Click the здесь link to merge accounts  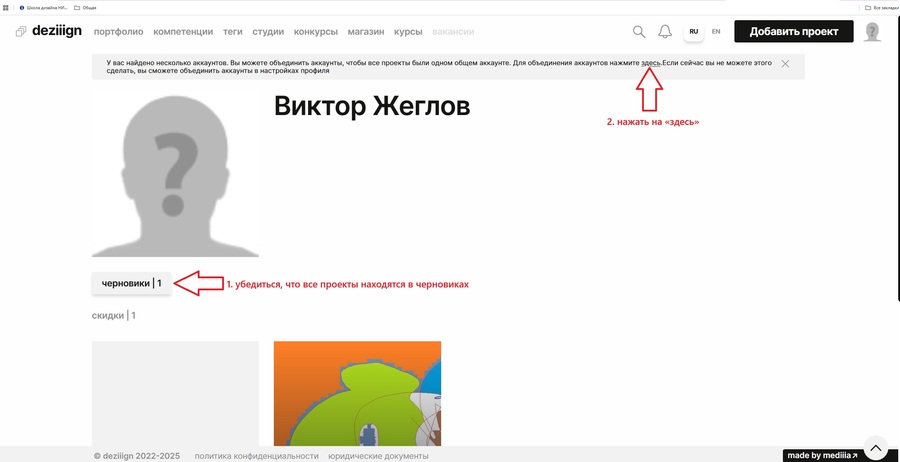pos(651,63)
